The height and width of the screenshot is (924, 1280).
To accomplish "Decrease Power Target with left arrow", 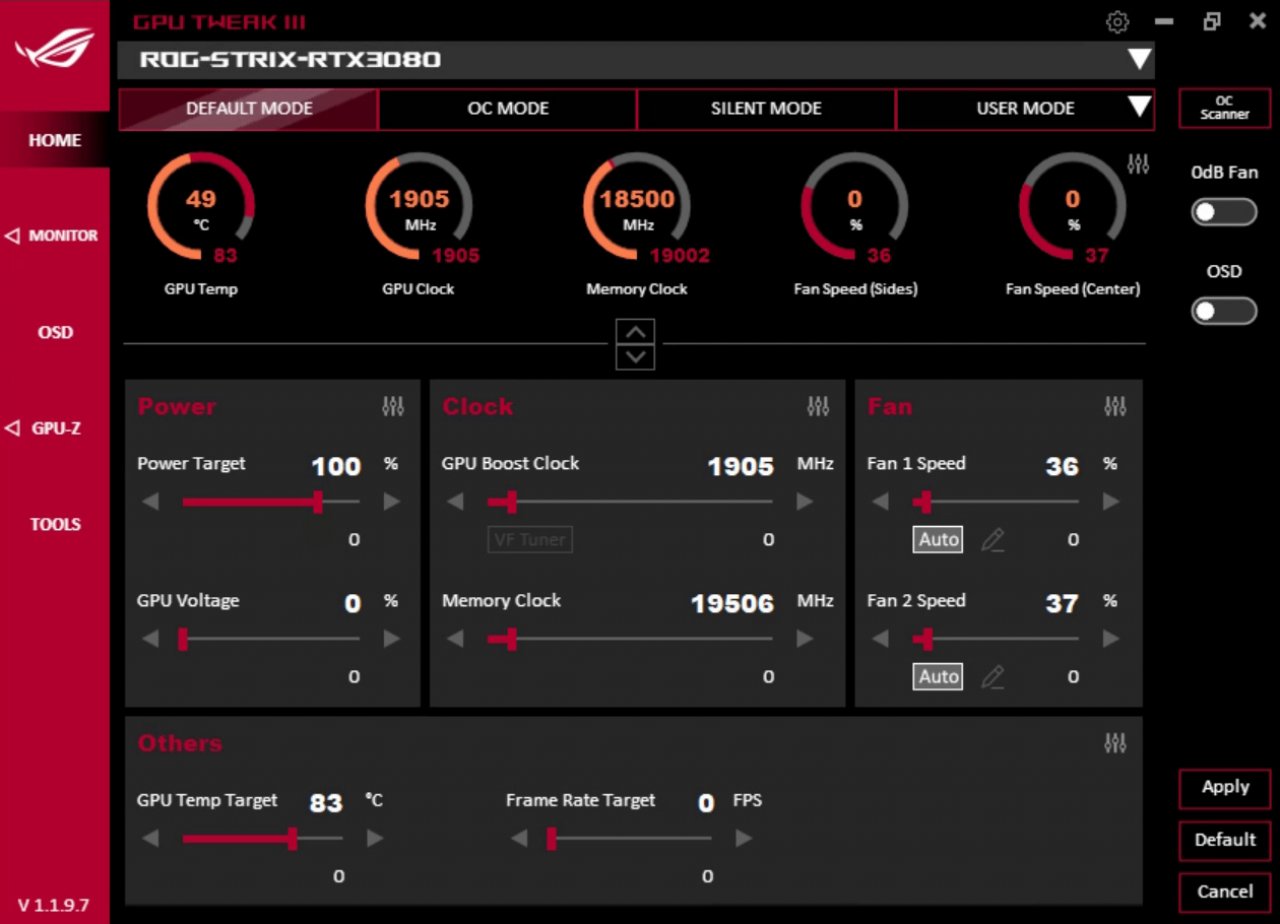I will [x=151, y=502].
